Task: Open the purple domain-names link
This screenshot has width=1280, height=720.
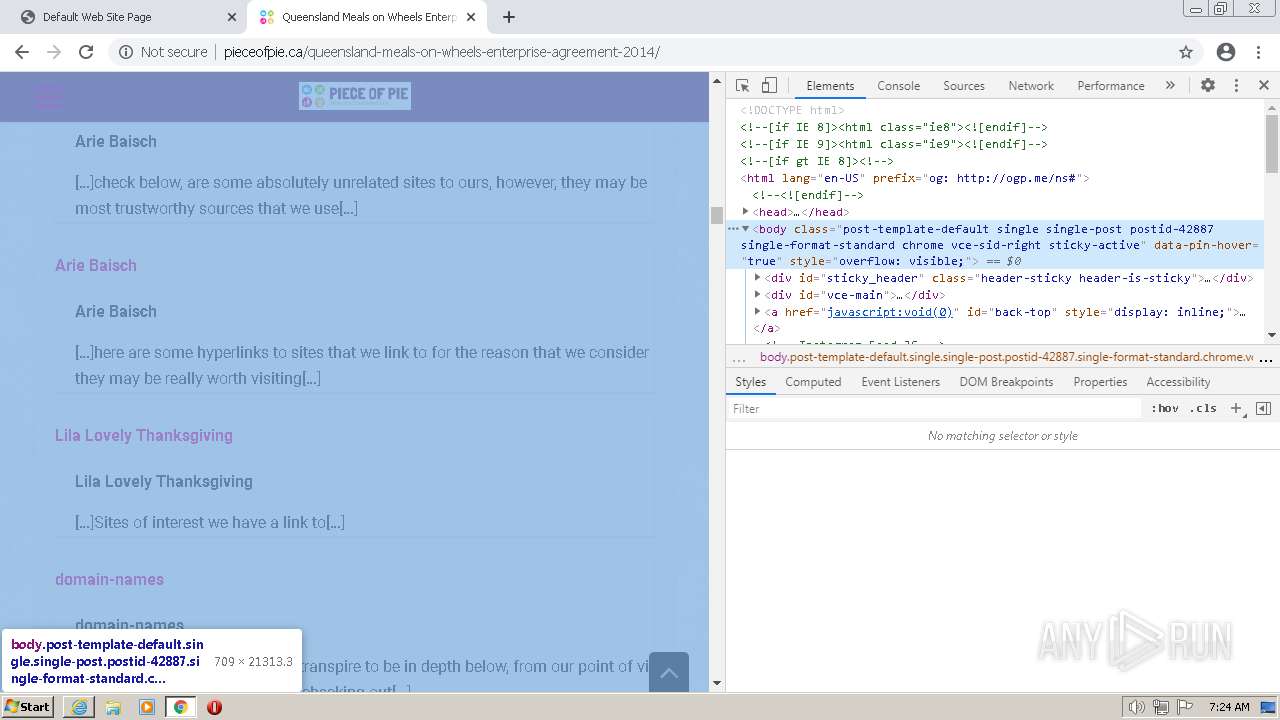Action: point(109,579)
